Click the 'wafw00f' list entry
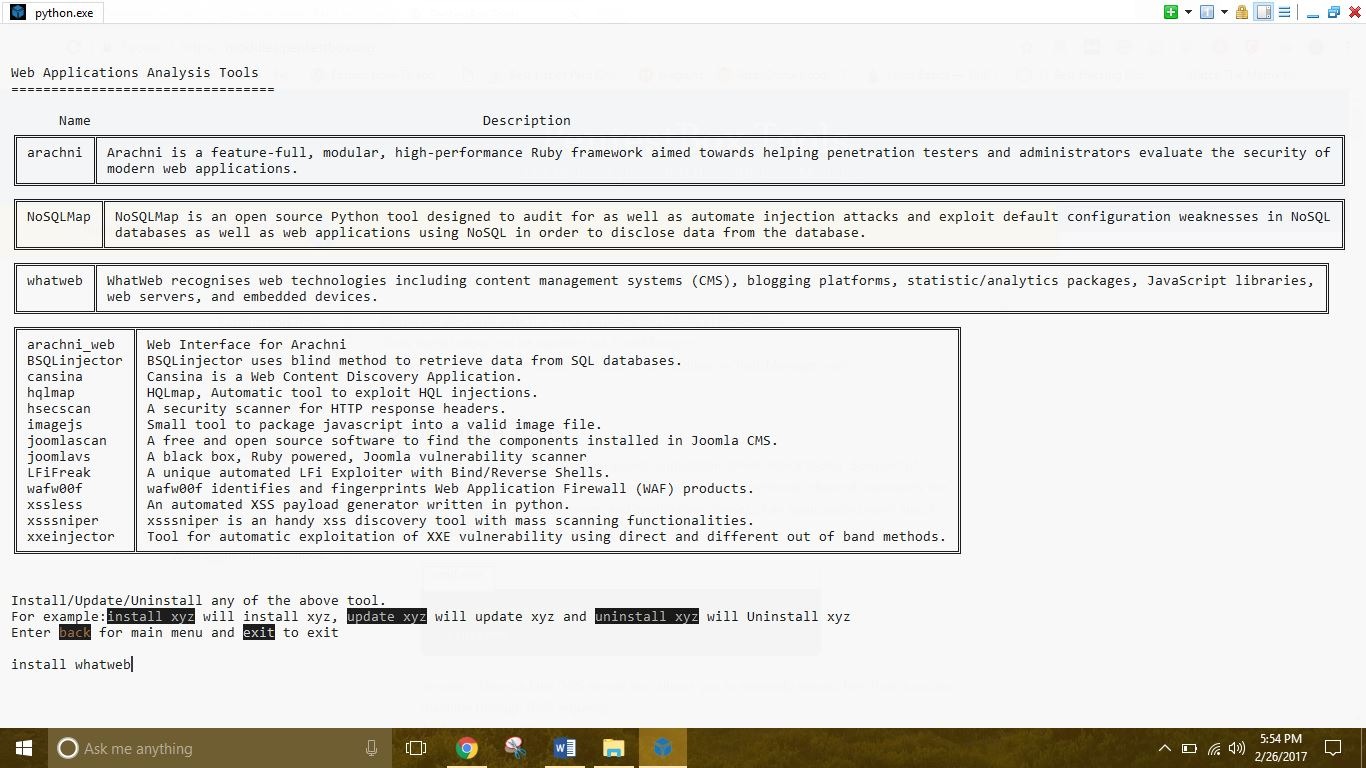The width and height of the screenshot is (1366, 768). pos(55,488)
